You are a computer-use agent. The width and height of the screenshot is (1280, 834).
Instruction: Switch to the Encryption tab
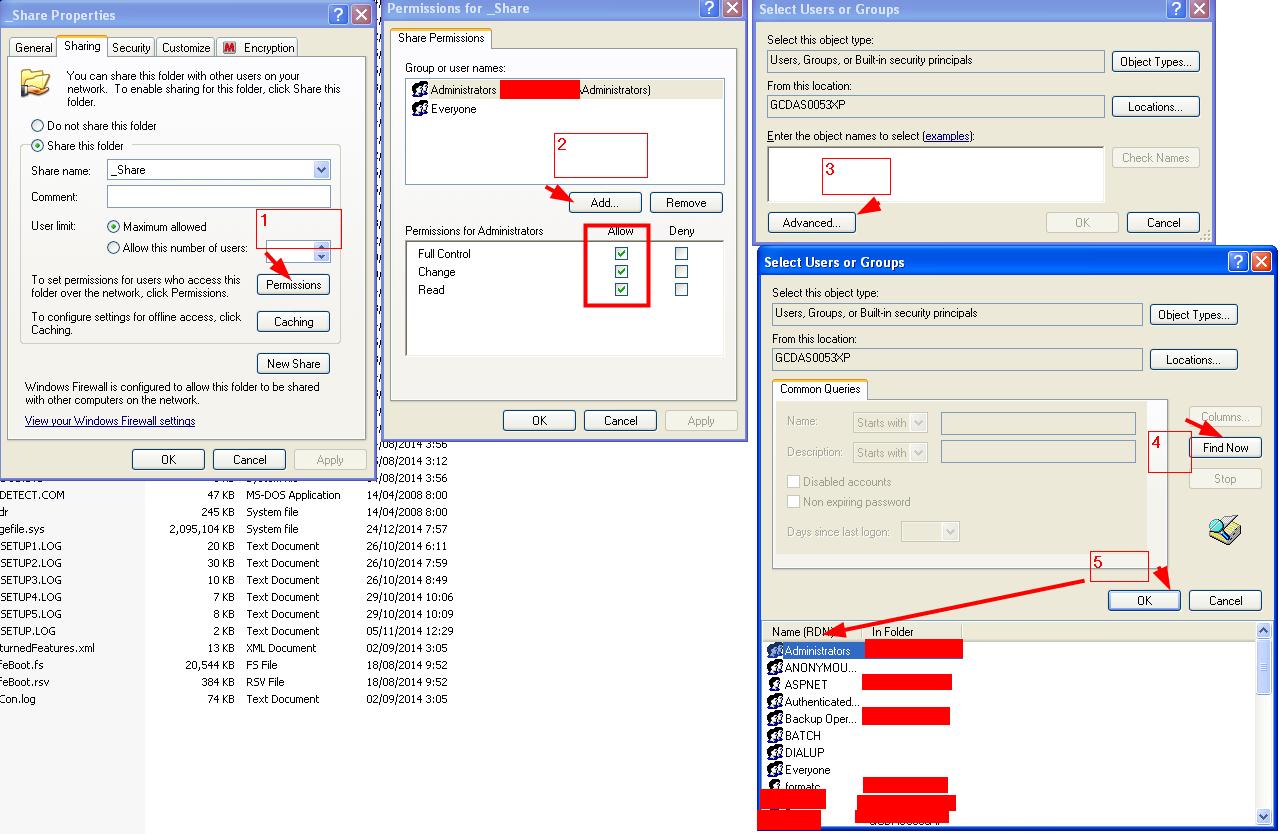258,48
